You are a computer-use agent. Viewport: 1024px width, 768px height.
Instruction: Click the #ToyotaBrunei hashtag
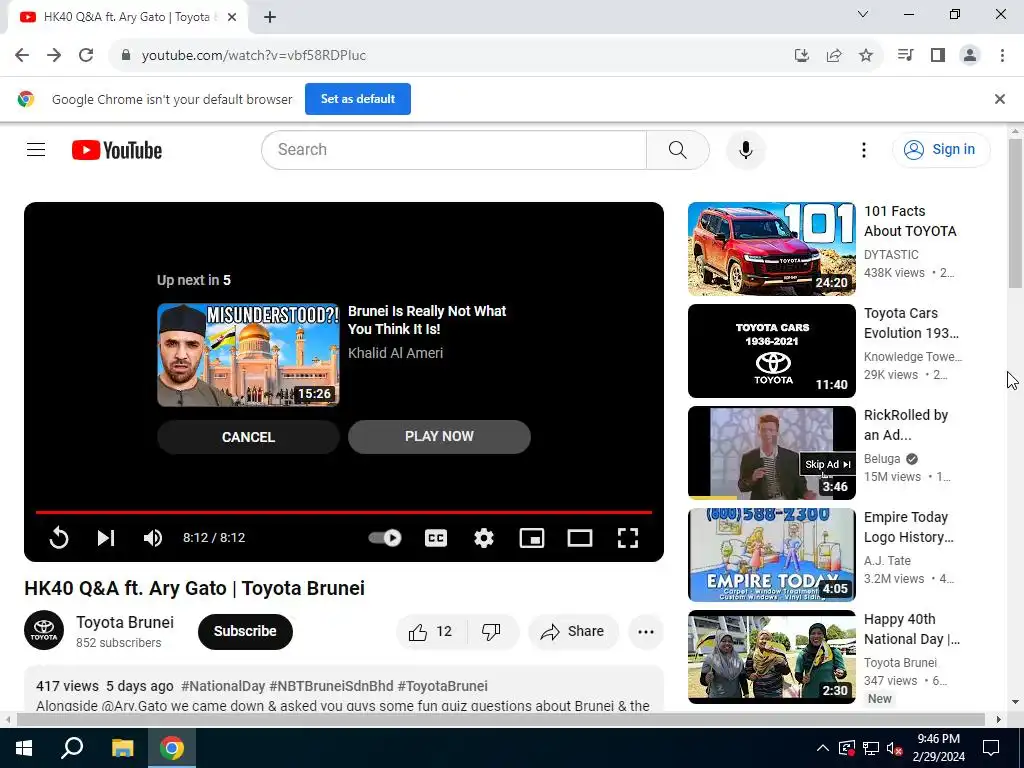point(442,686)
